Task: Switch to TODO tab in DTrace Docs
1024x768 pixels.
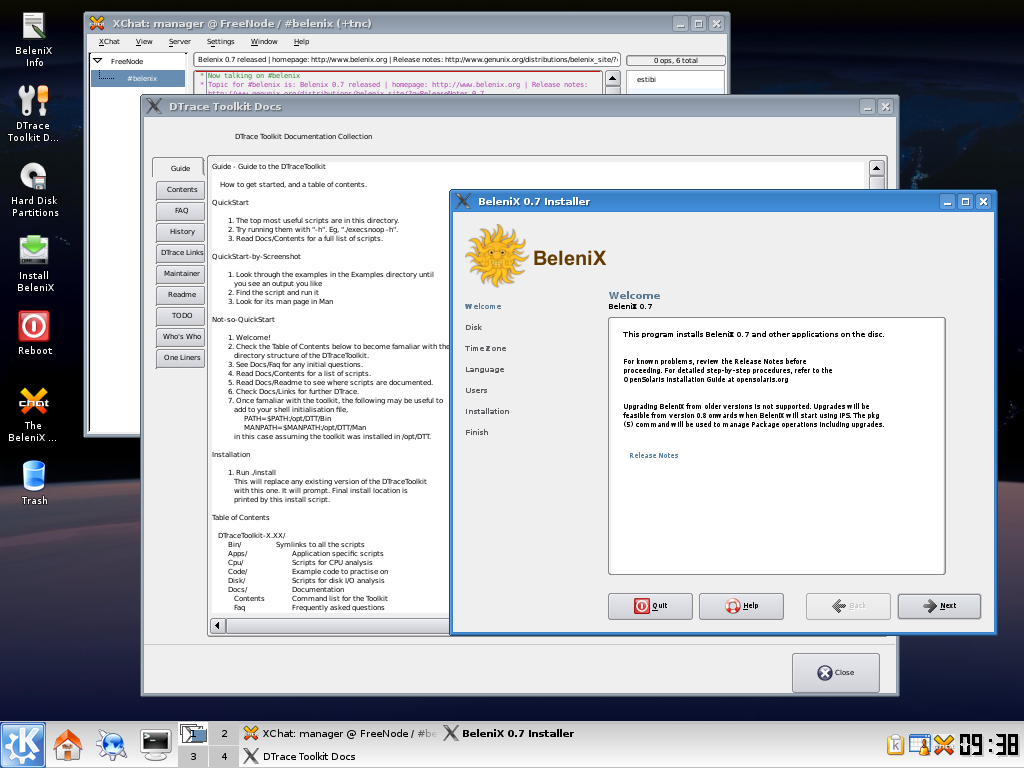Action: [x=181, y=315]
